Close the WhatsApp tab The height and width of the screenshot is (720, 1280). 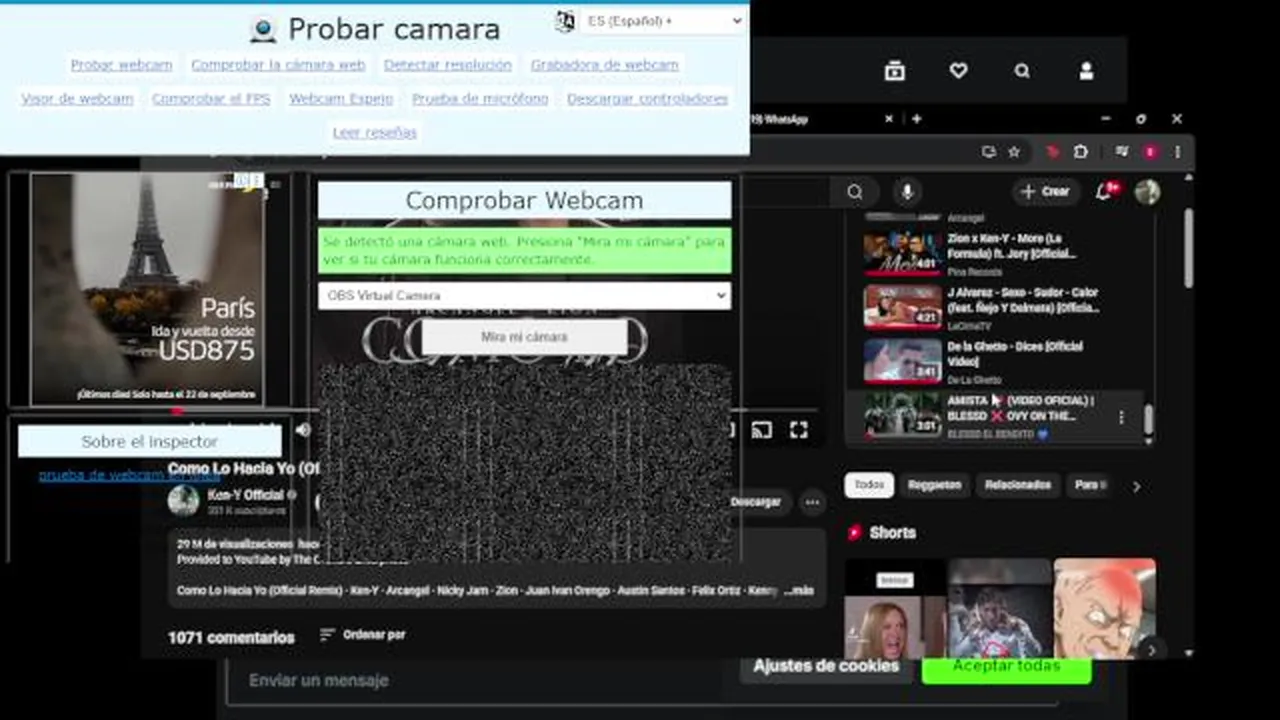pyautogui.click(x=889, y=118)
